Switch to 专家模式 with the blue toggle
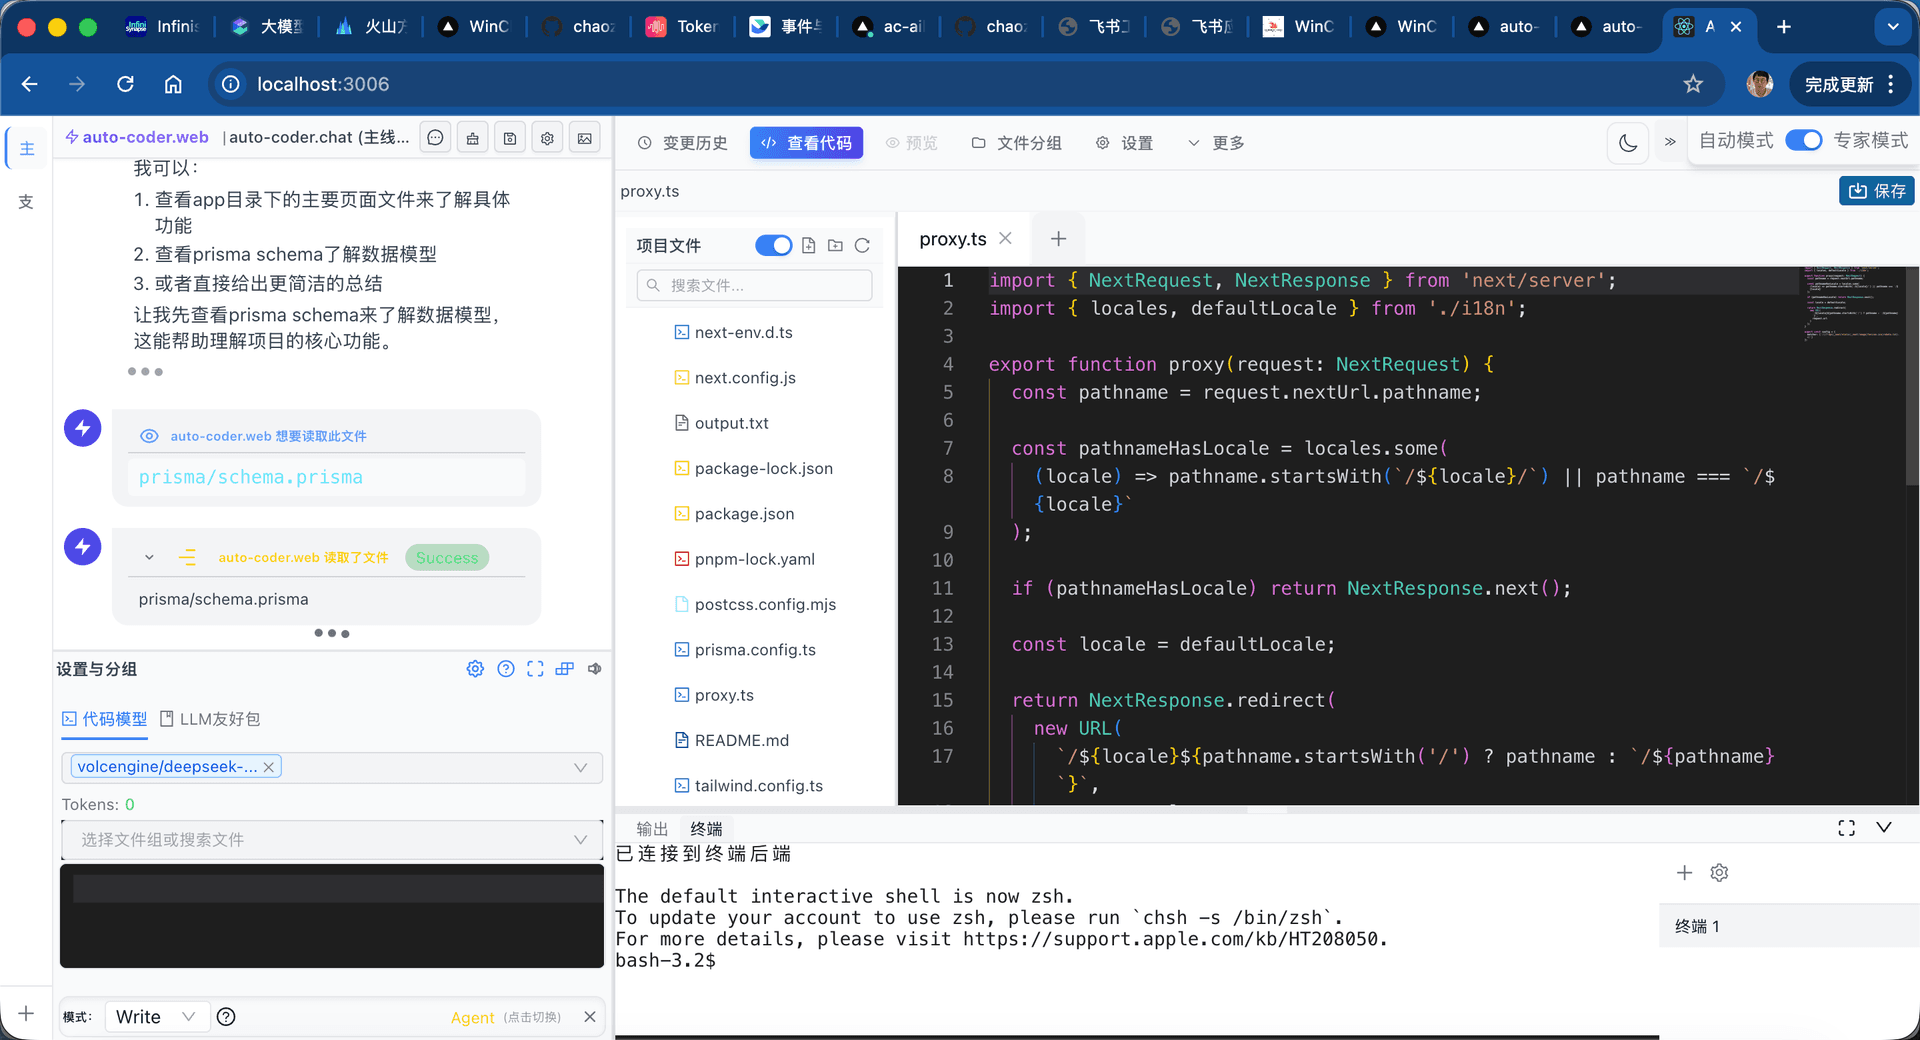The image size is (1920, 1040). pos(1804,140)
